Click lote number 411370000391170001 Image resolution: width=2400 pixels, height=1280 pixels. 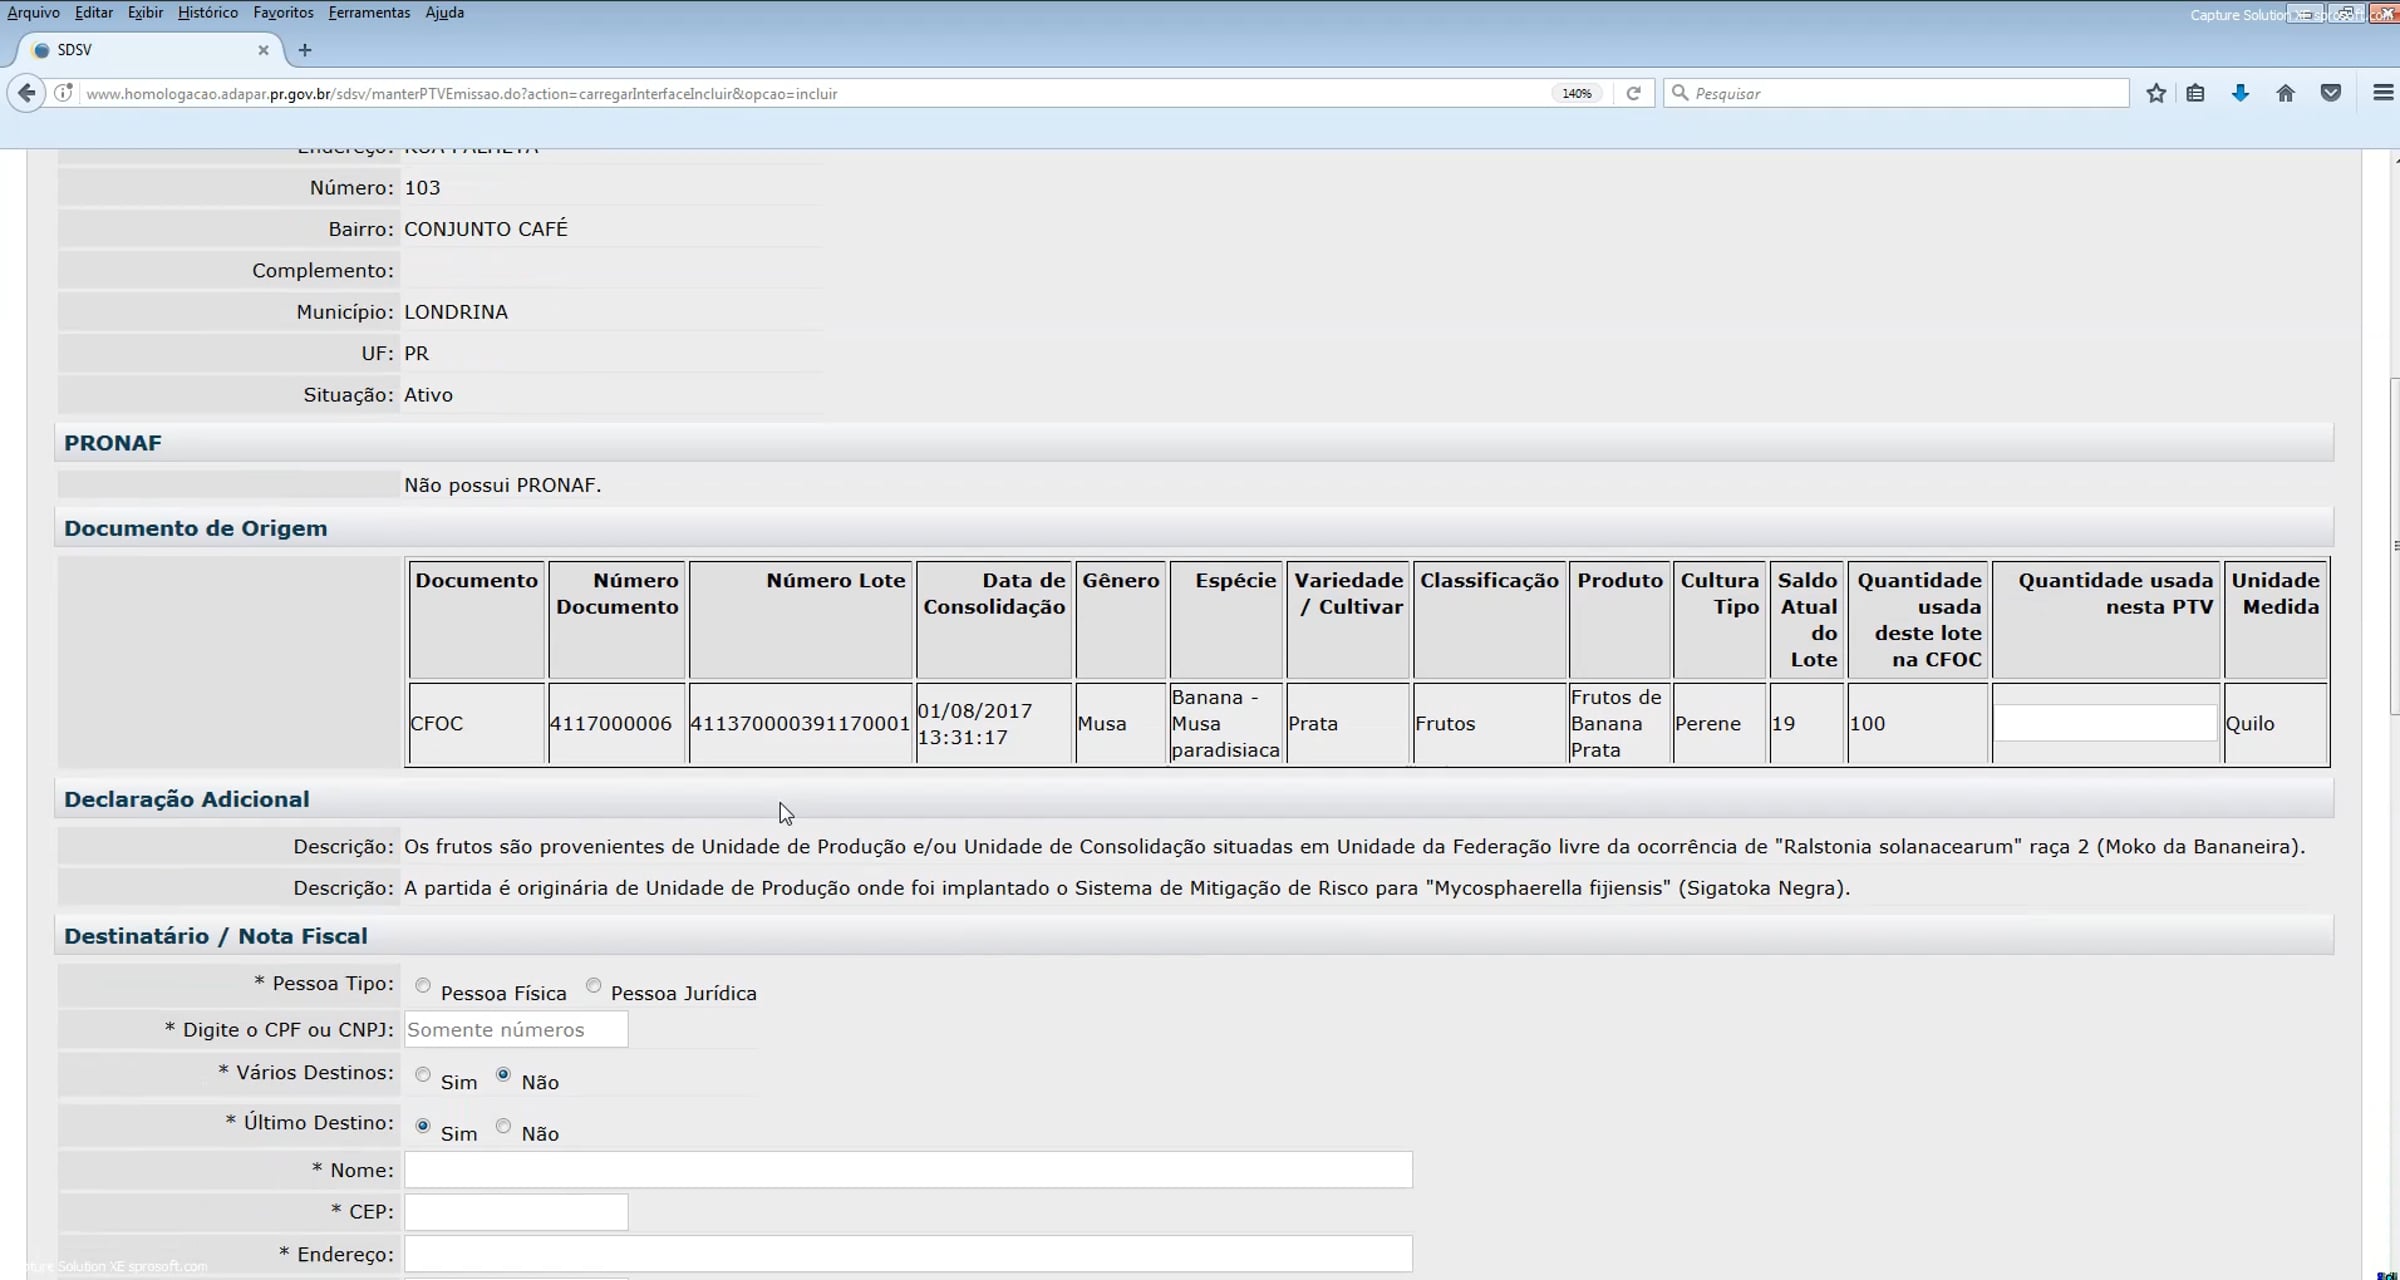point(800,724)
